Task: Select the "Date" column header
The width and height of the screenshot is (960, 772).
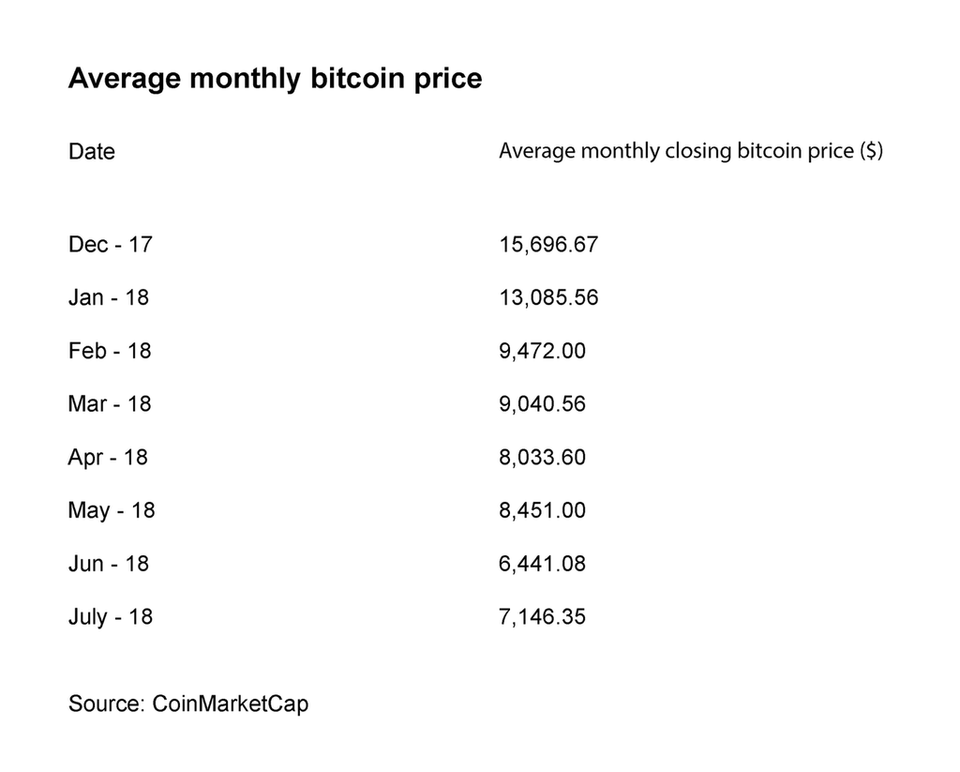Action: 91,152
